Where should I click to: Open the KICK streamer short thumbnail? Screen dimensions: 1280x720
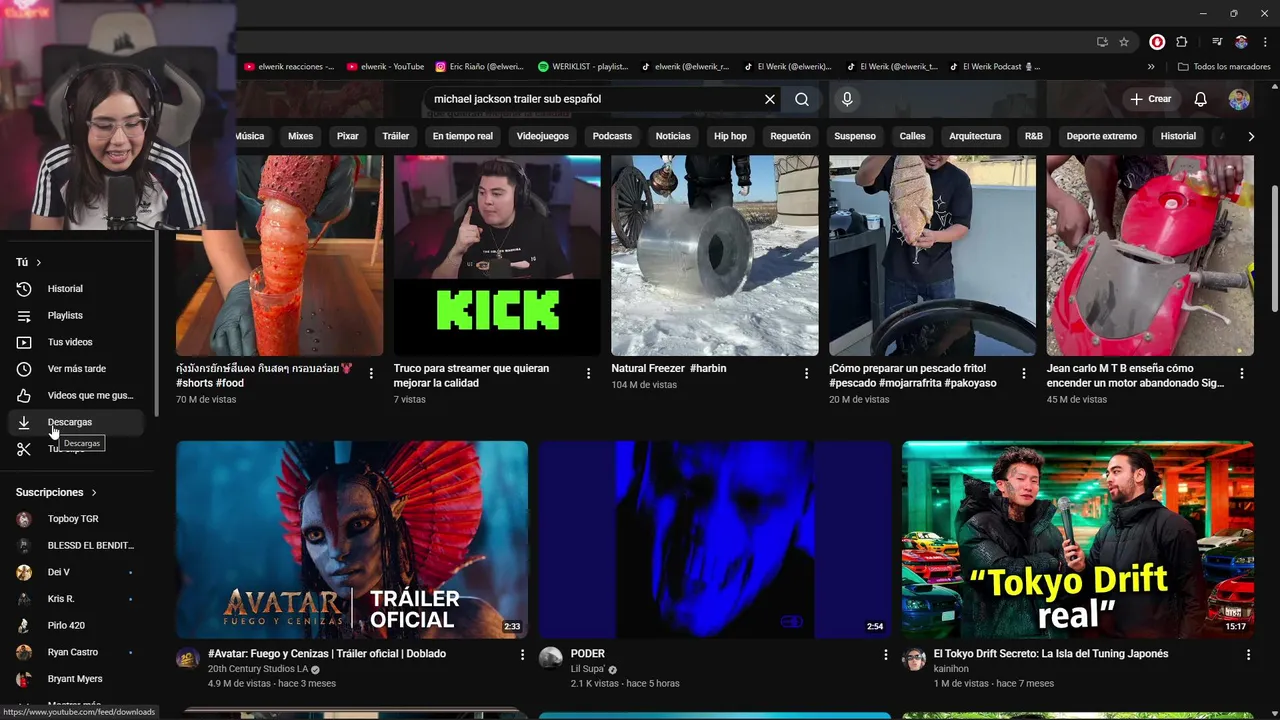point(497,255)
